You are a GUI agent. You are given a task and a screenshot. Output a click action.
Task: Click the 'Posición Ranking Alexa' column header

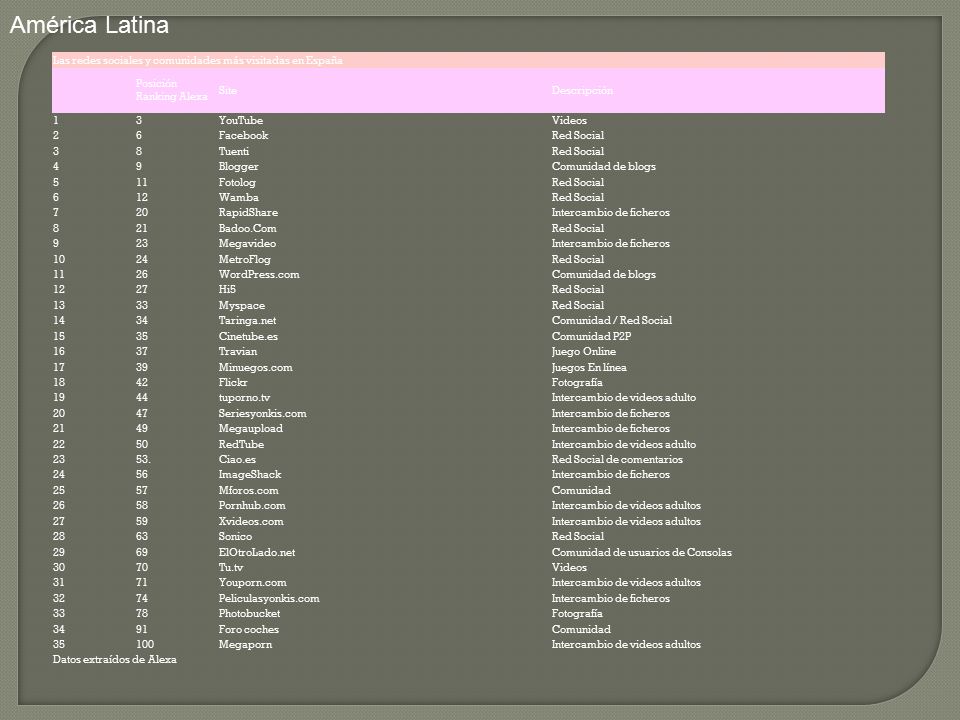click(x=171, y=90)
